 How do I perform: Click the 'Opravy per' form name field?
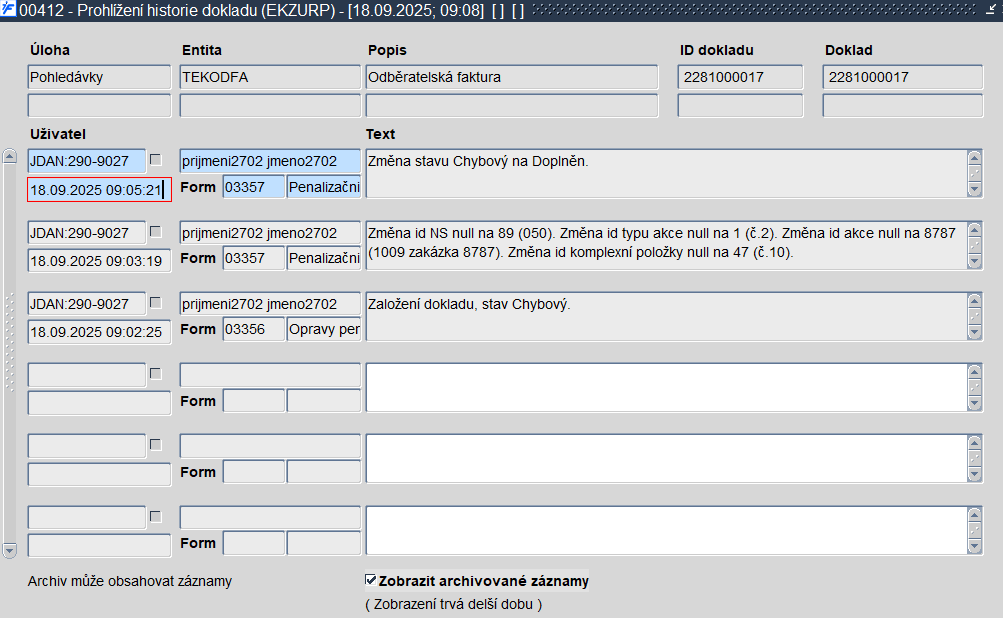(x=324, y=329)
